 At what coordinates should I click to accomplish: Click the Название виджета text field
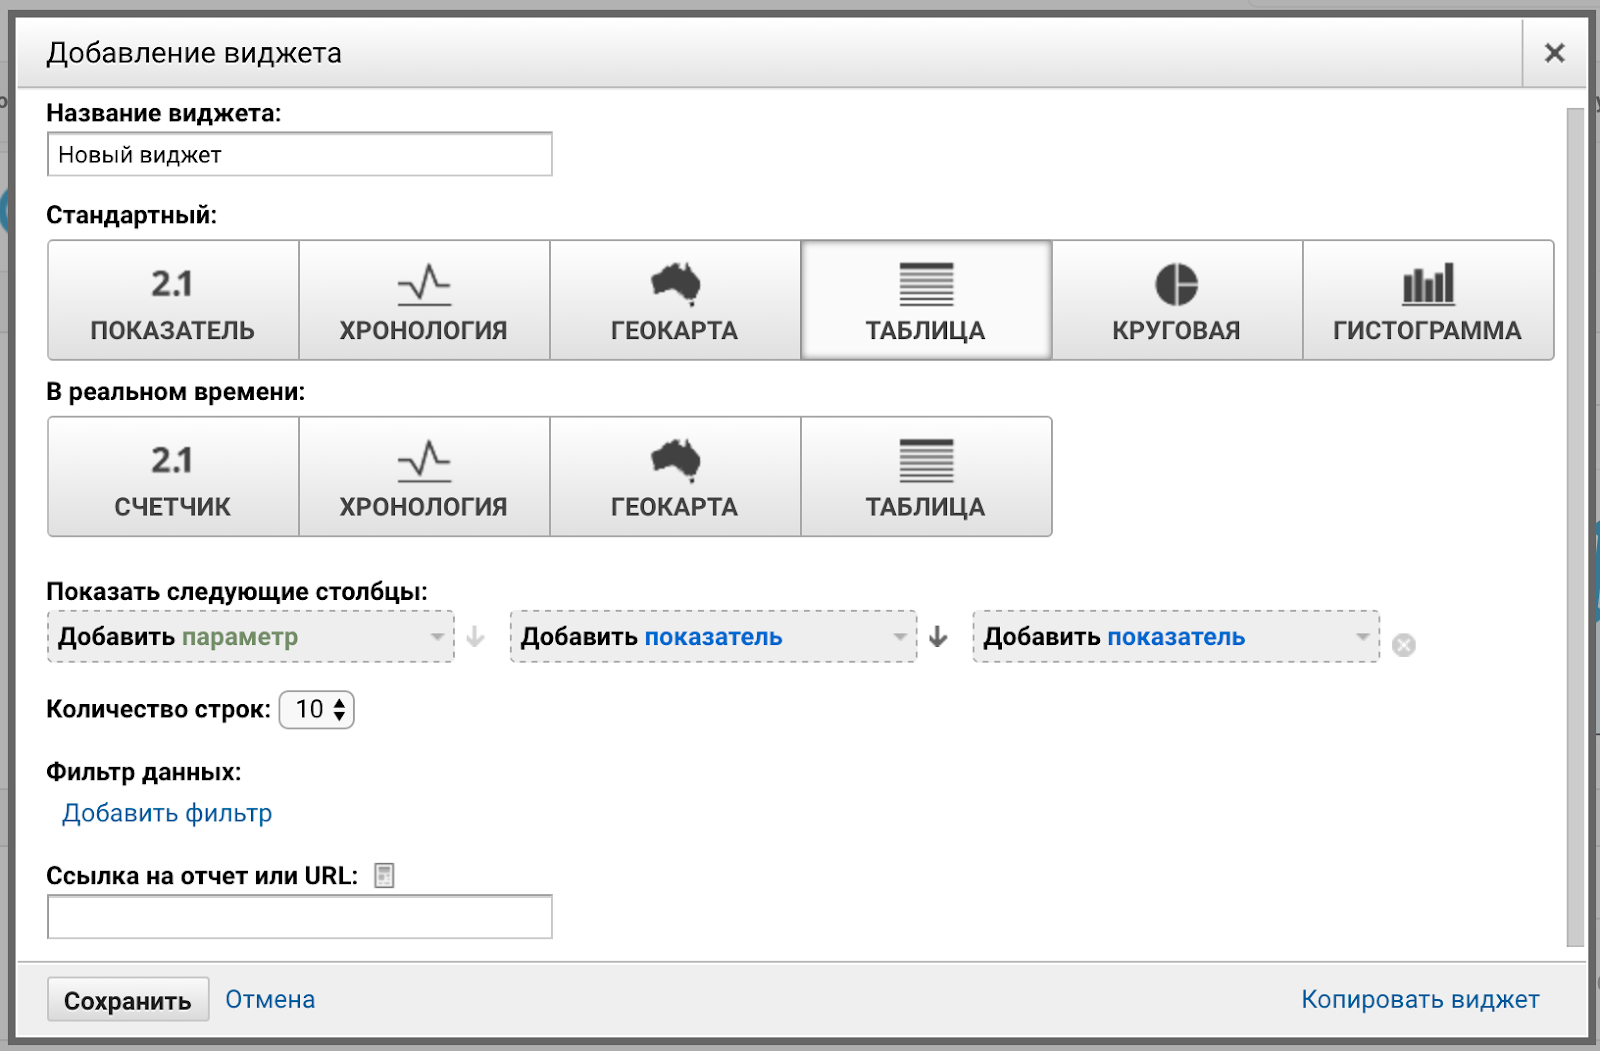click(298, 154)
